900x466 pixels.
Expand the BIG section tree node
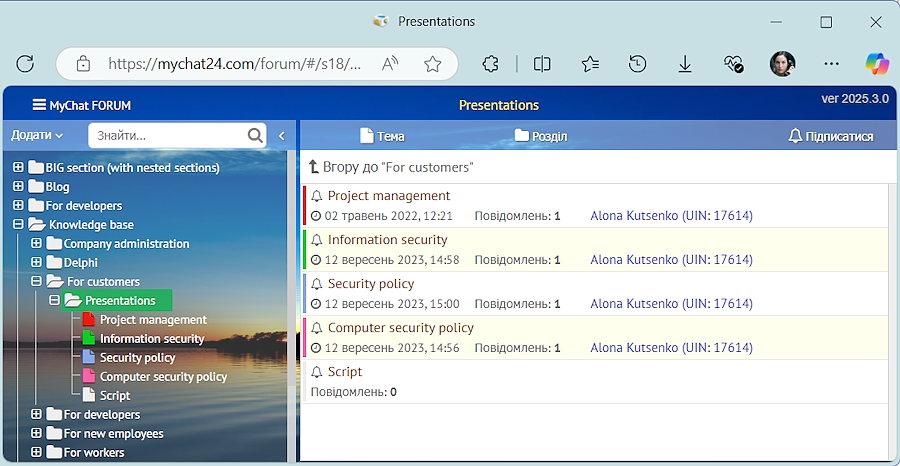pos(18,167)
